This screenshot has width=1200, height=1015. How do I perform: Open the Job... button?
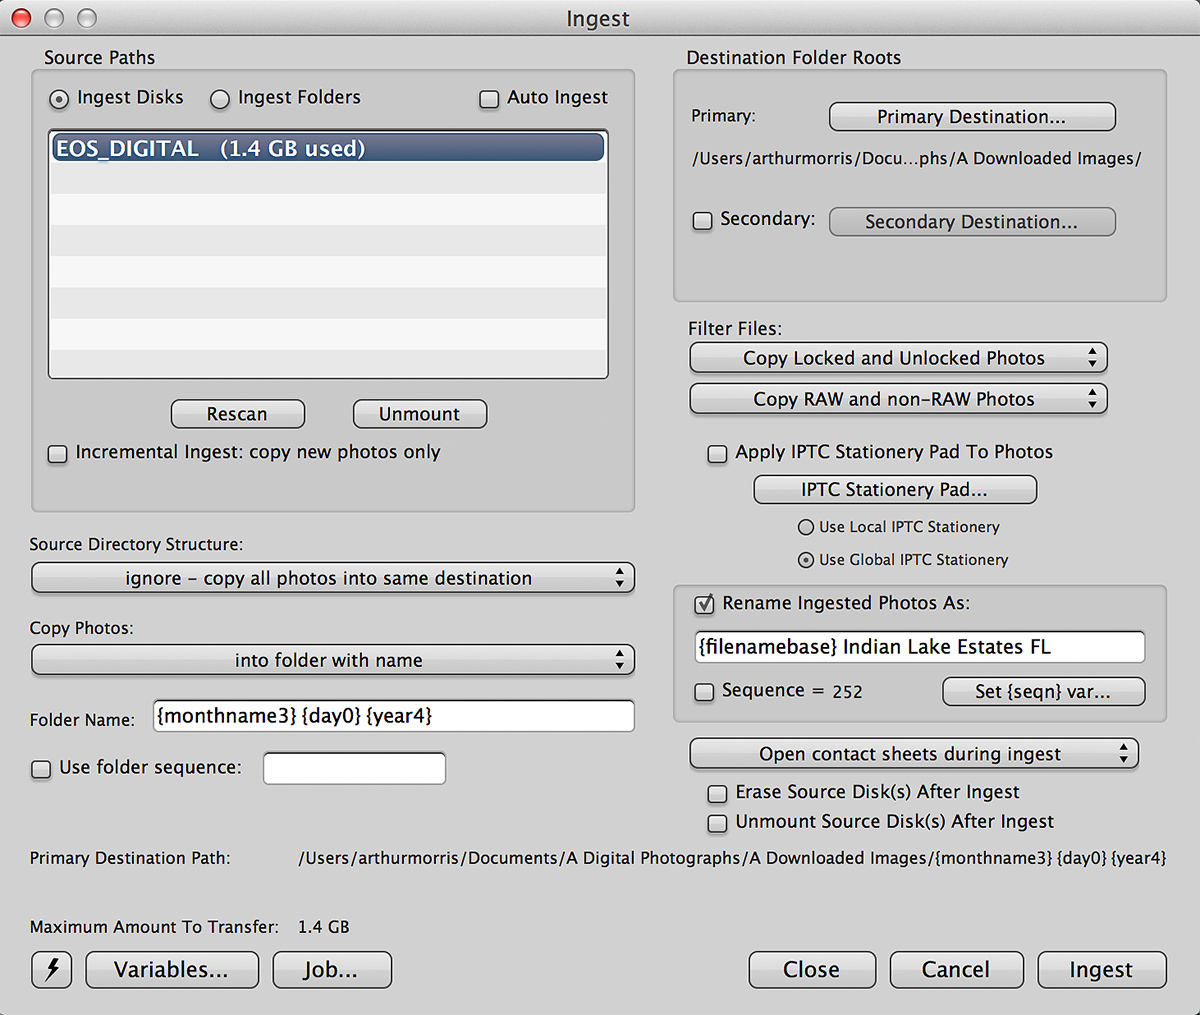point(332,970)
